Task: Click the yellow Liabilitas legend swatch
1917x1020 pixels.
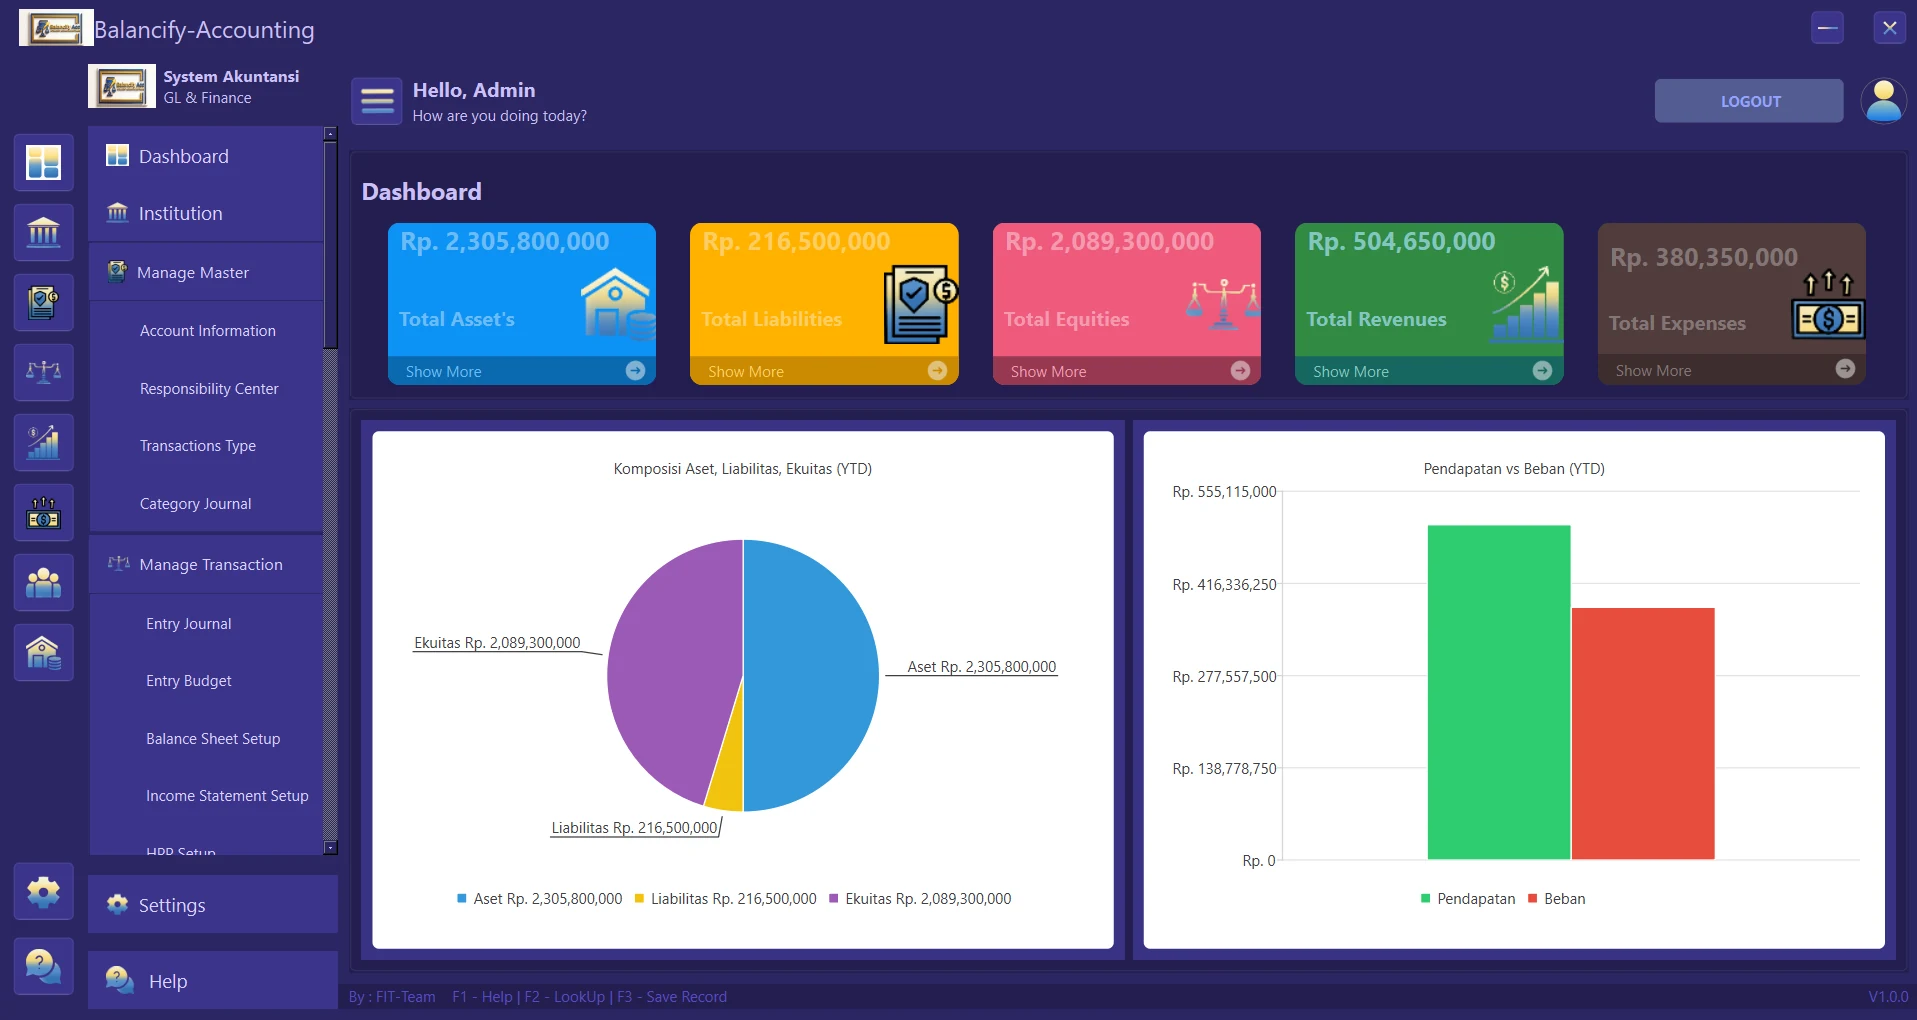Action: click(639, 899)
